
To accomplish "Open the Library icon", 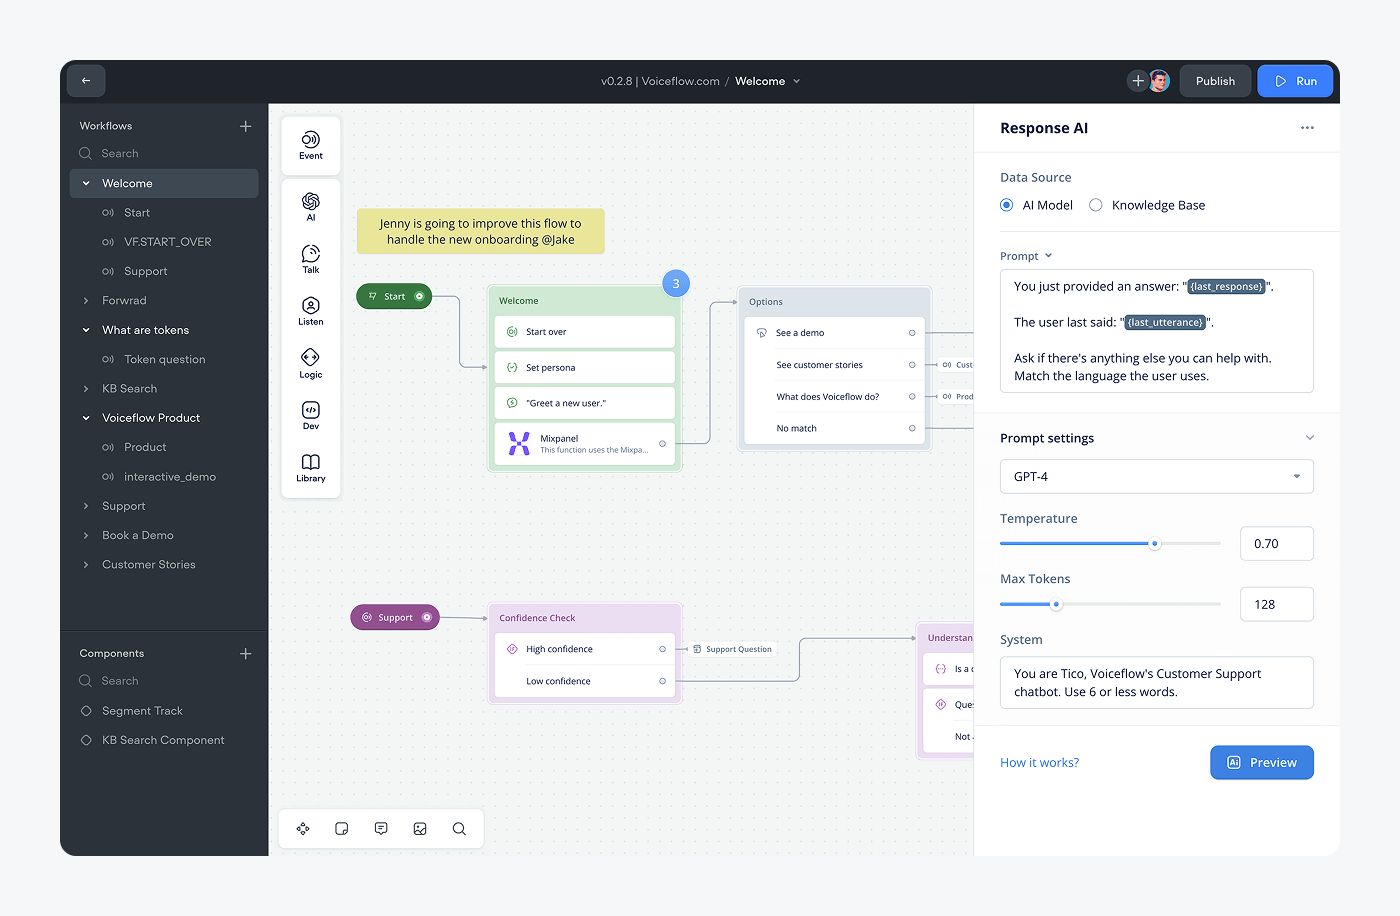I will [311, 467].
